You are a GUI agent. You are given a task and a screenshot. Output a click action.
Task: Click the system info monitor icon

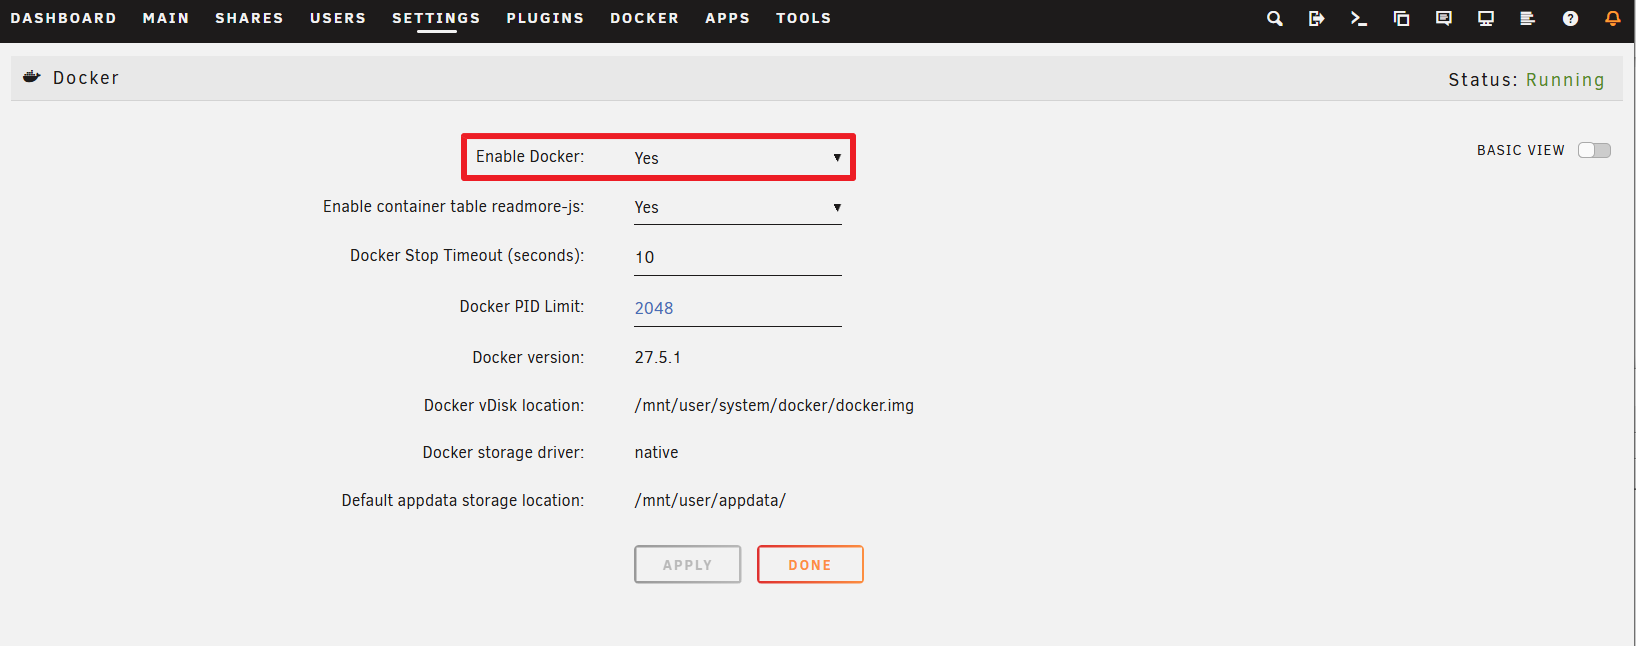pyautogui.click(x=1486, y=18)
